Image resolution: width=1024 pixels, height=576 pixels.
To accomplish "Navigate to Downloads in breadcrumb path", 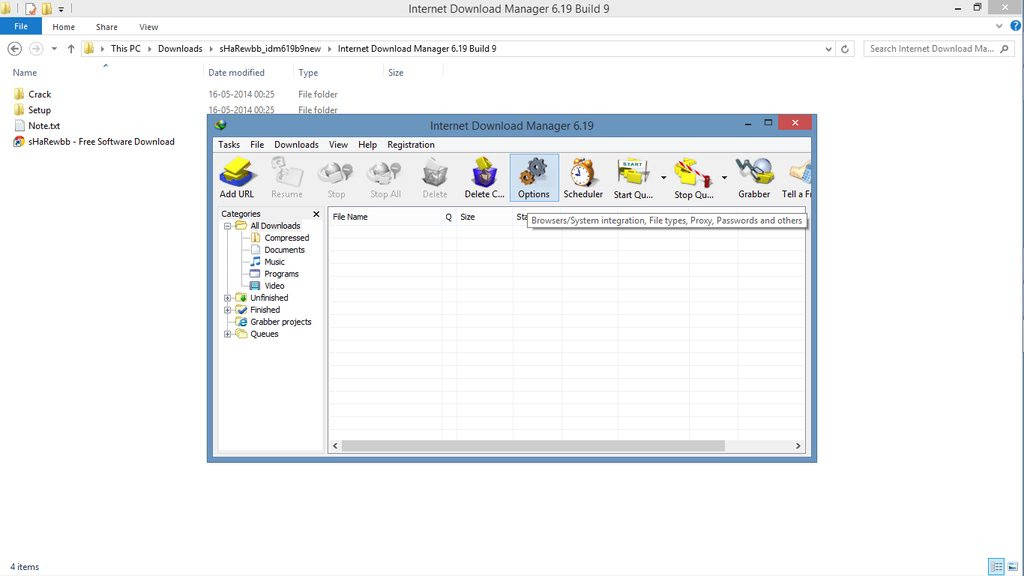I will point(180,49).
